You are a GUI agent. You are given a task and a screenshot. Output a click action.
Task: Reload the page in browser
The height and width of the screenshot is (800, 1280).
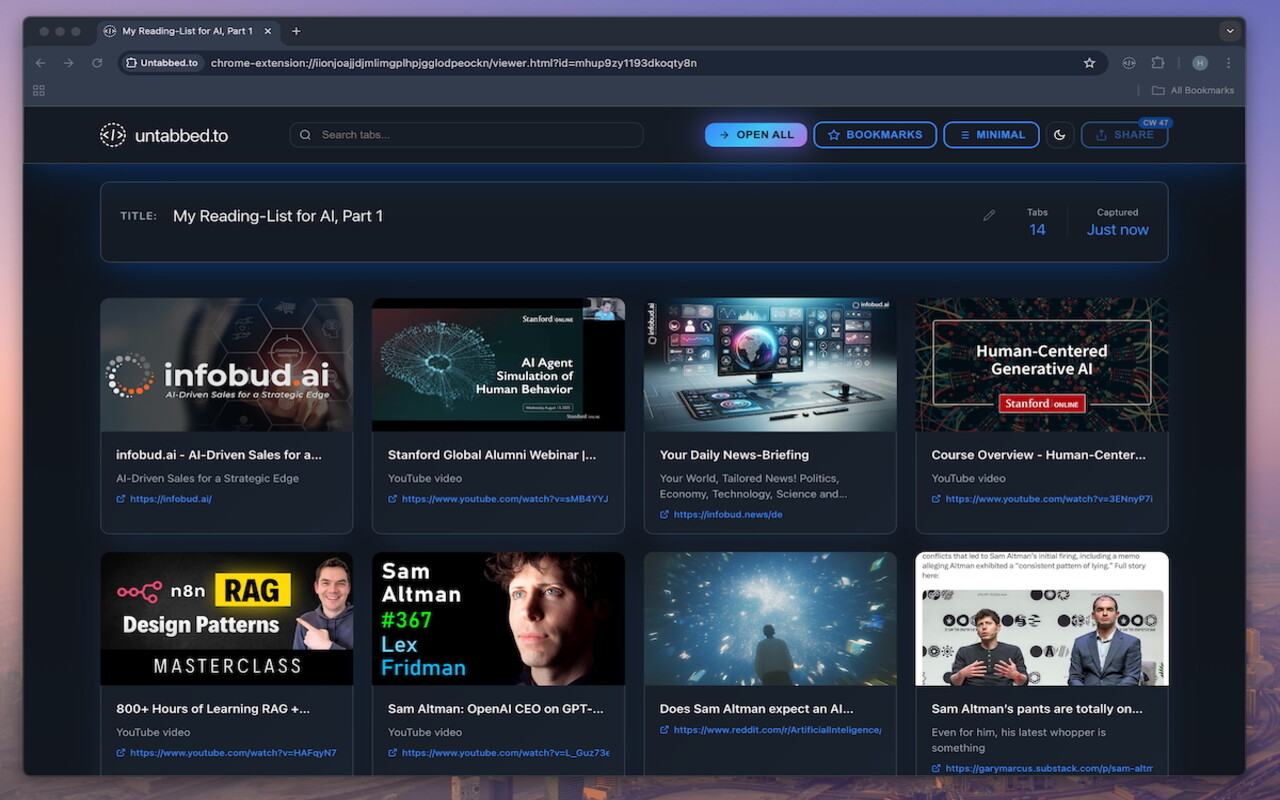point(97,63)
